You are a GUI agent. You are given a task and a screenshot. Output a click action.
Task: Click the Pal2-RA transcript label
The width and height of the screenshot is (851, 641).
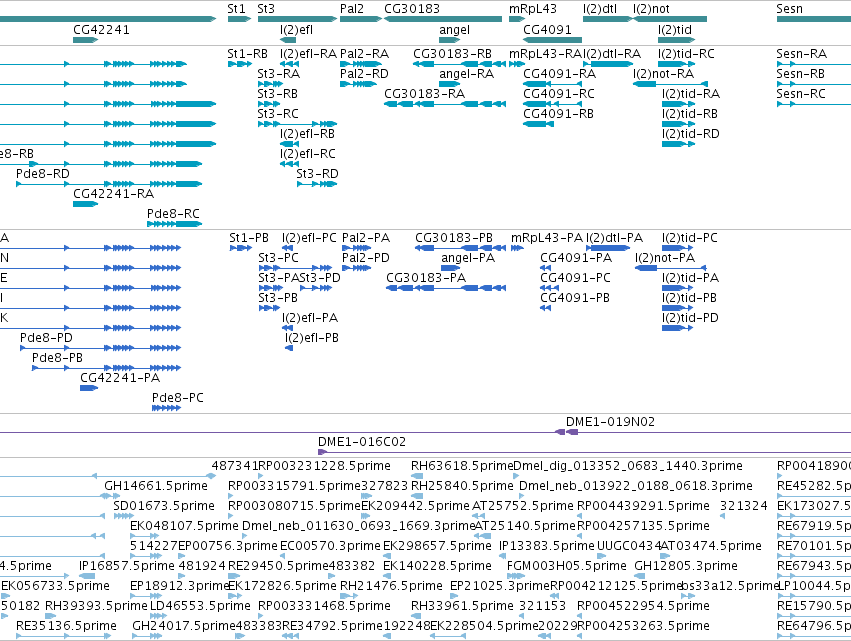click(x=364, y=54)
